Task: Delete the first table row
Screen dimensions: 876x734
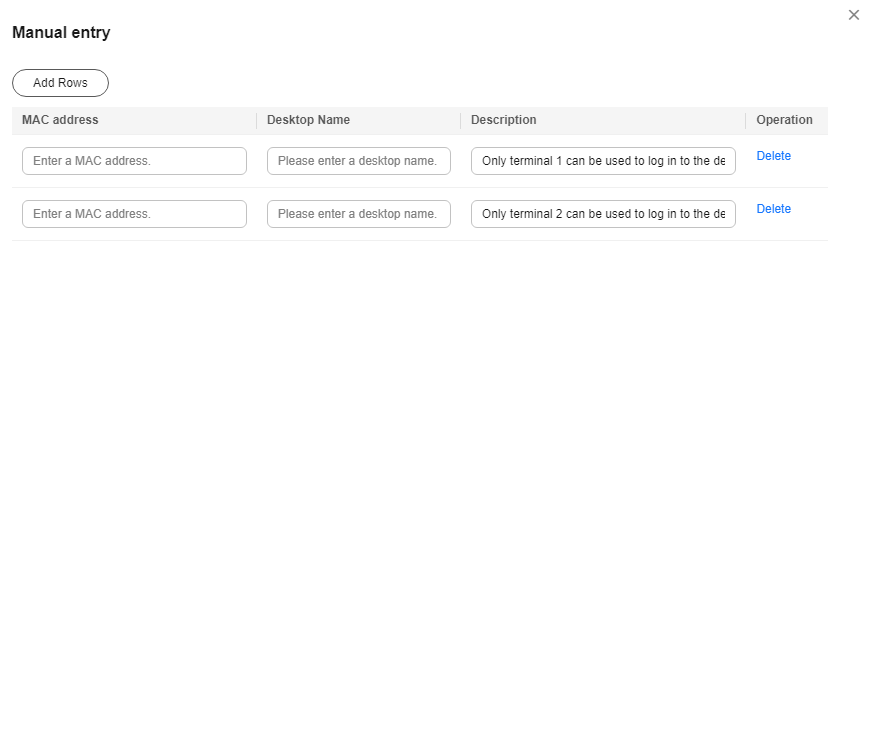Action: click(x=773, y=156)
